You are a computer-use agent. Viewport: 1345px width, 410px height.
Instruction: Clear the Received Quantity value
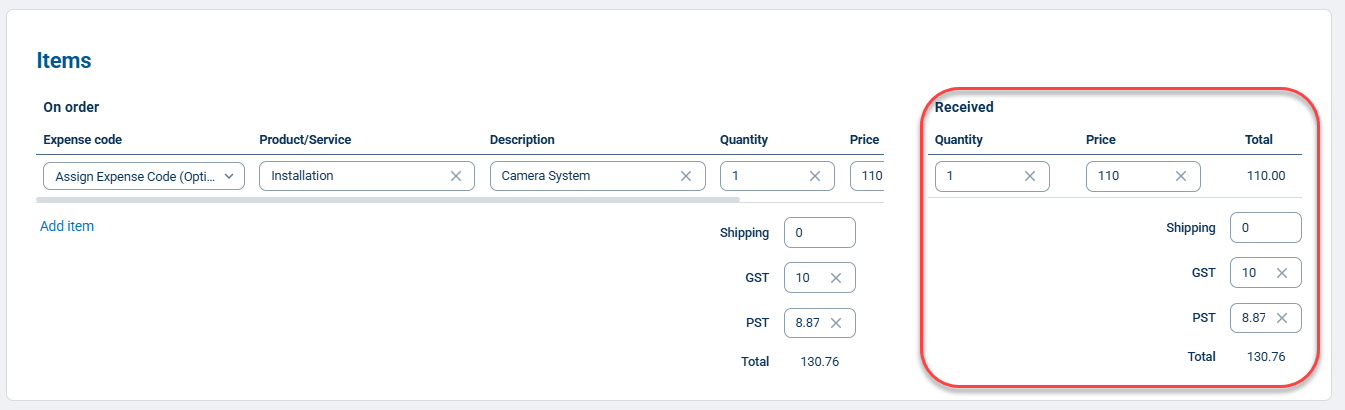1029,176
